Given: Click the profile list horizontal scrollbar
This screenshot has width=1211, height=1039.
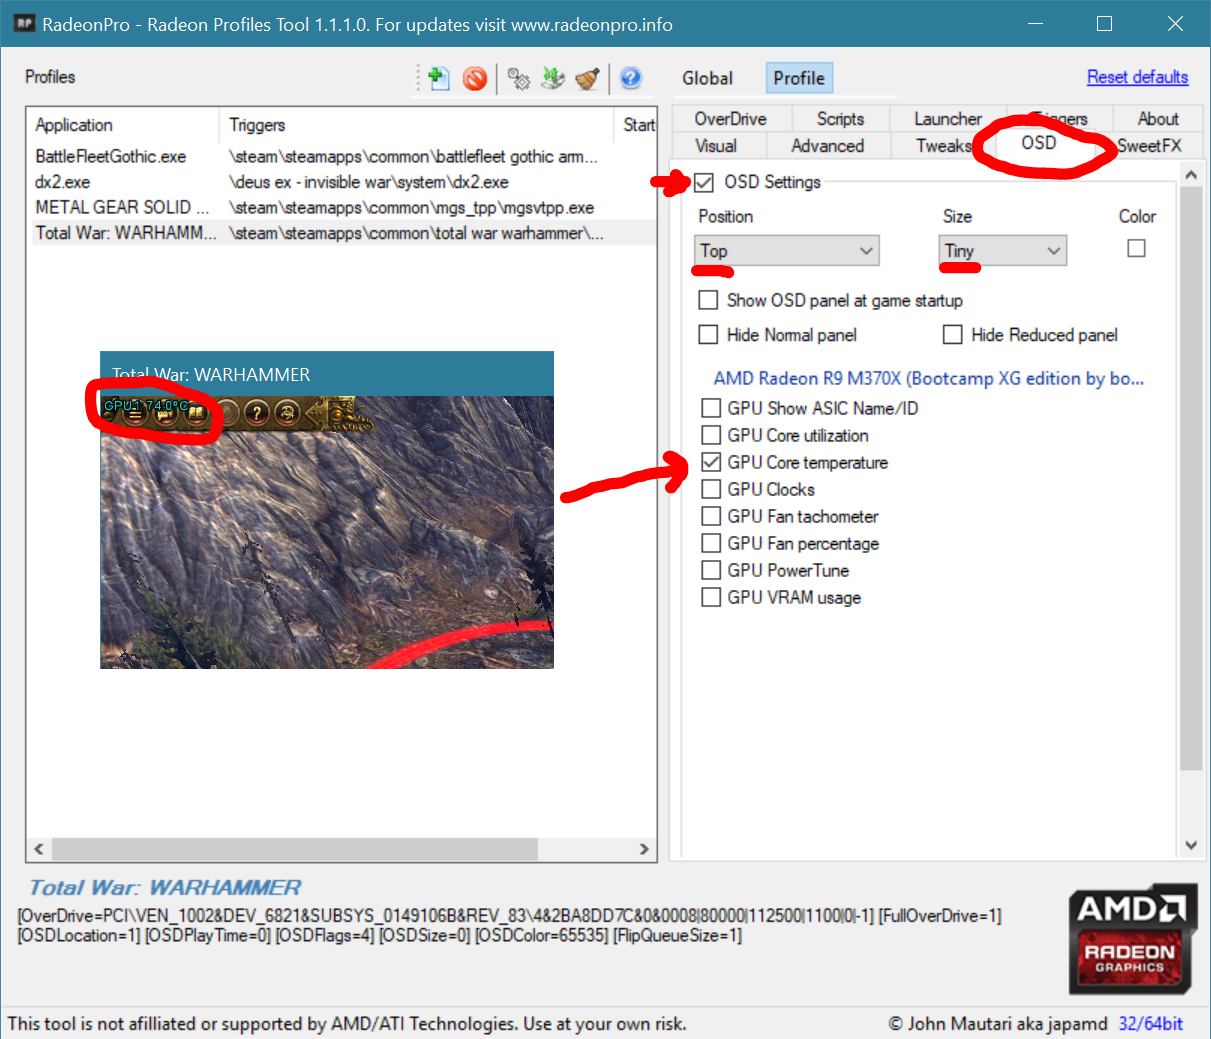Looking at the screenshot, I should pyautogui.click(x=295, y=849).
